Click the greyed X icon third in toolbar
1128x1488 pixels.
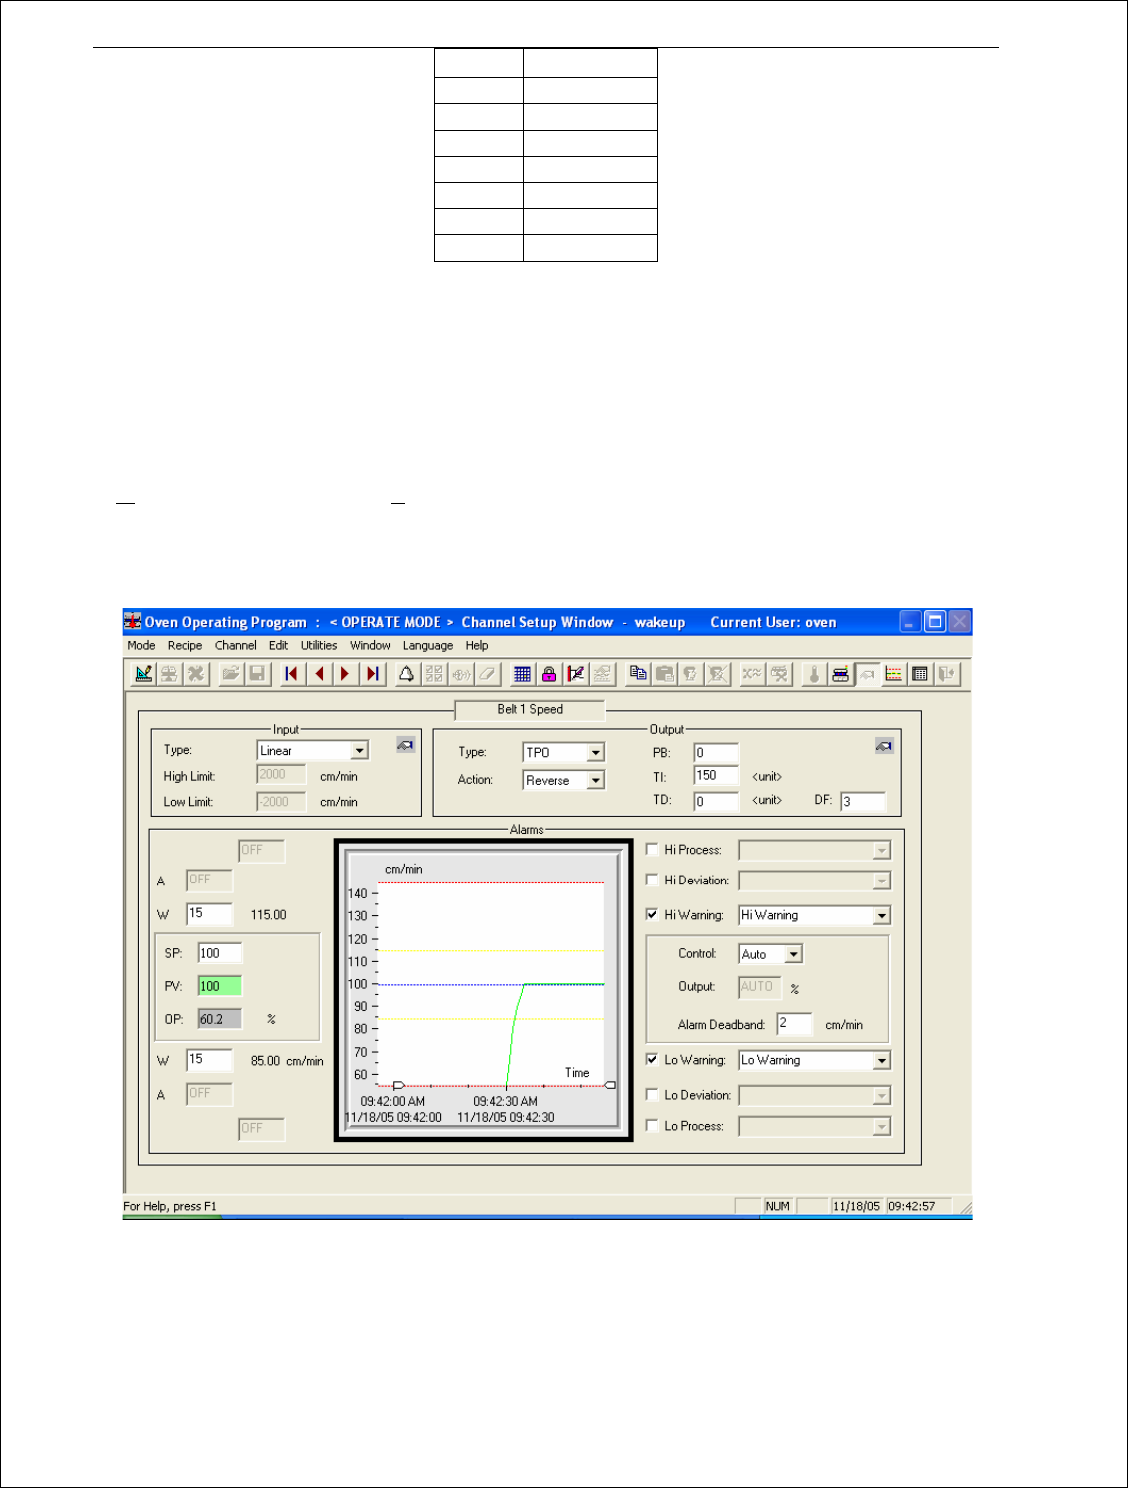tap(196, 674)
